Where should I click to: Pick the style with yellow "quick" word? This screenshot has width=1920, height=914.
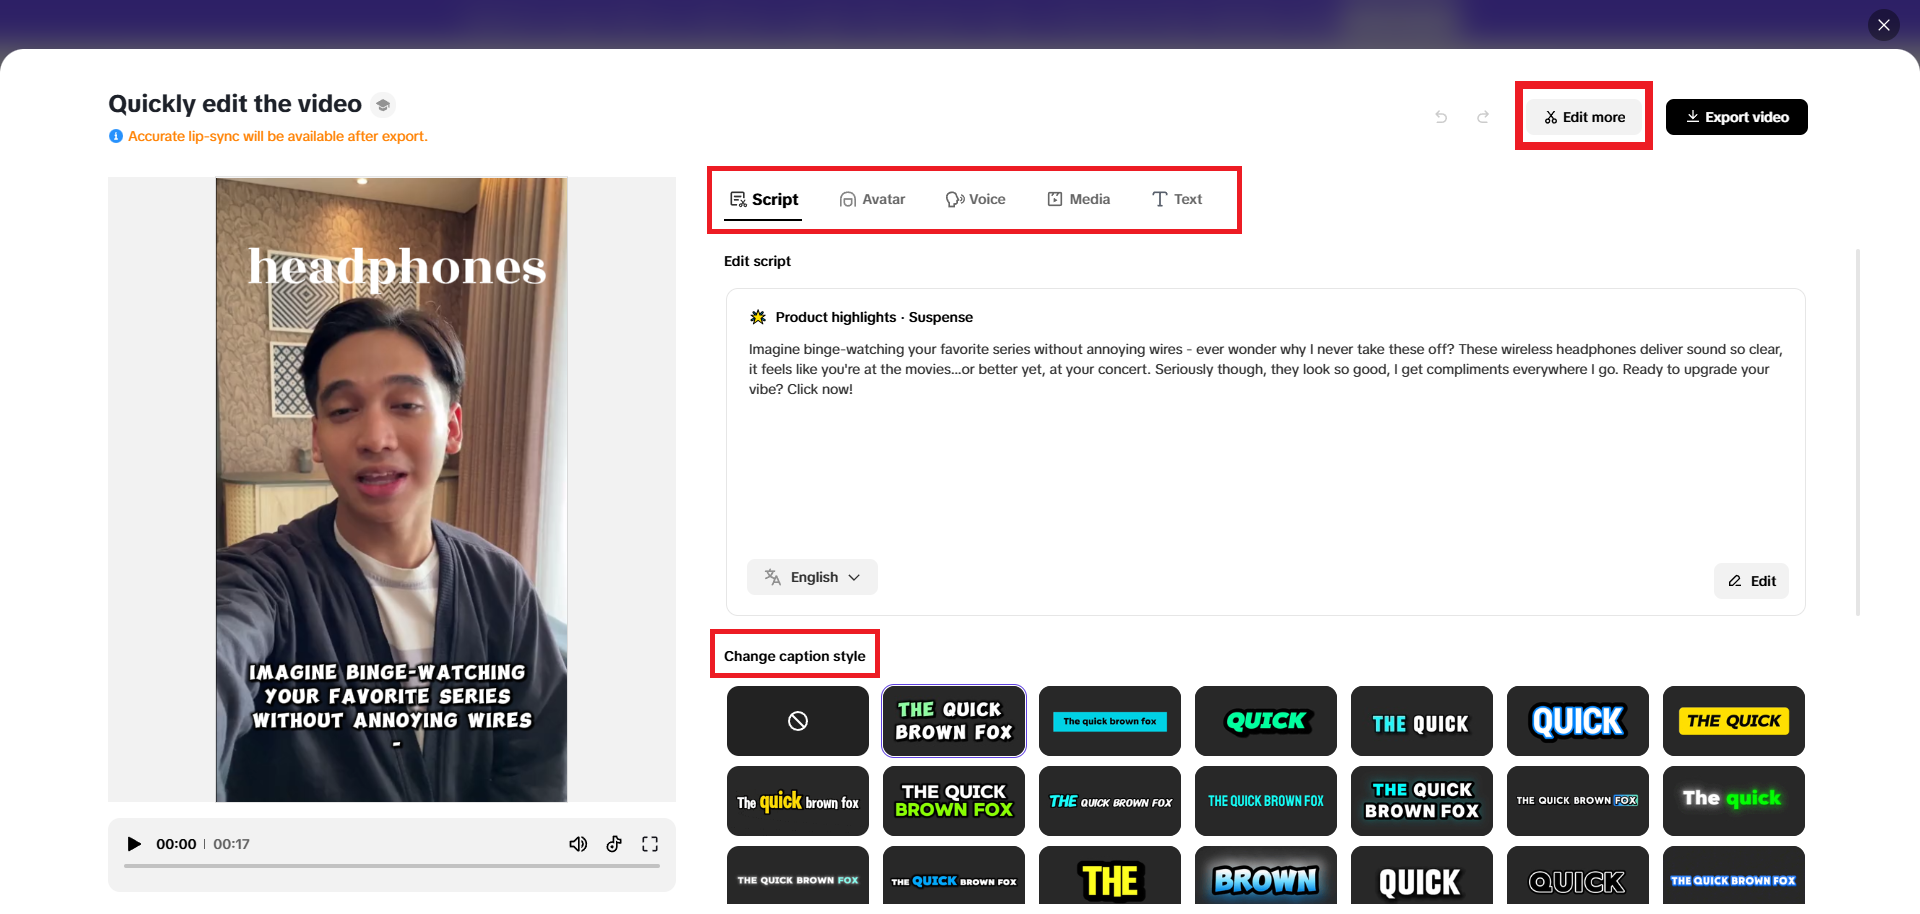[x=798, y=801]
